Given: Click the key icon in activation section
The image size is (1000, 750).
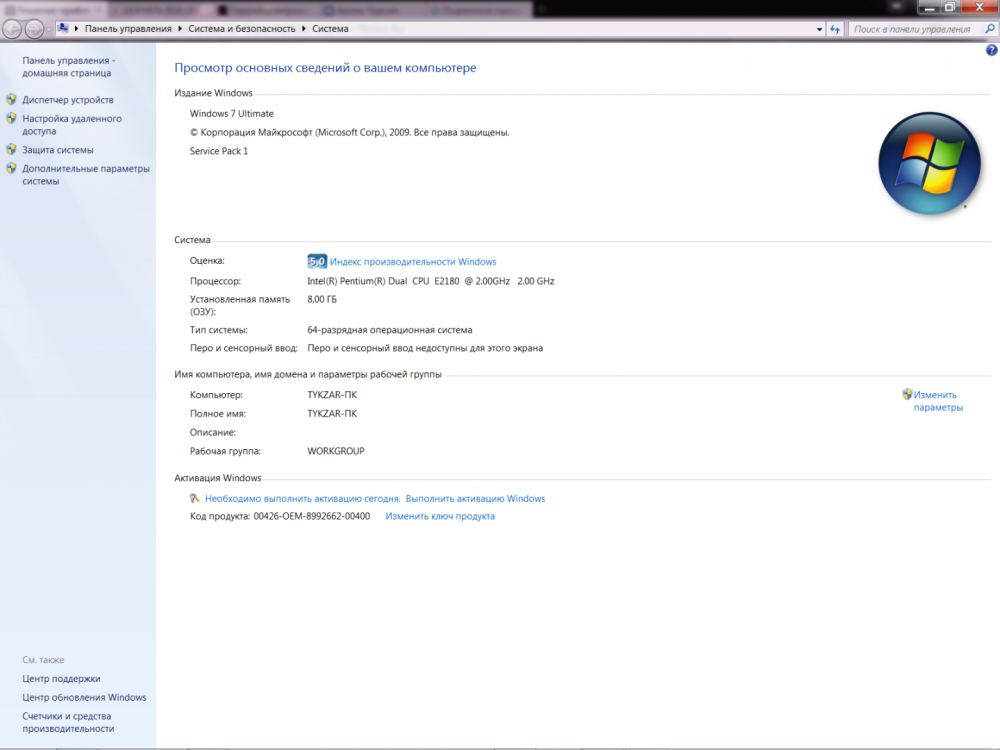Looking at the screenshot, I should [195, 498].
